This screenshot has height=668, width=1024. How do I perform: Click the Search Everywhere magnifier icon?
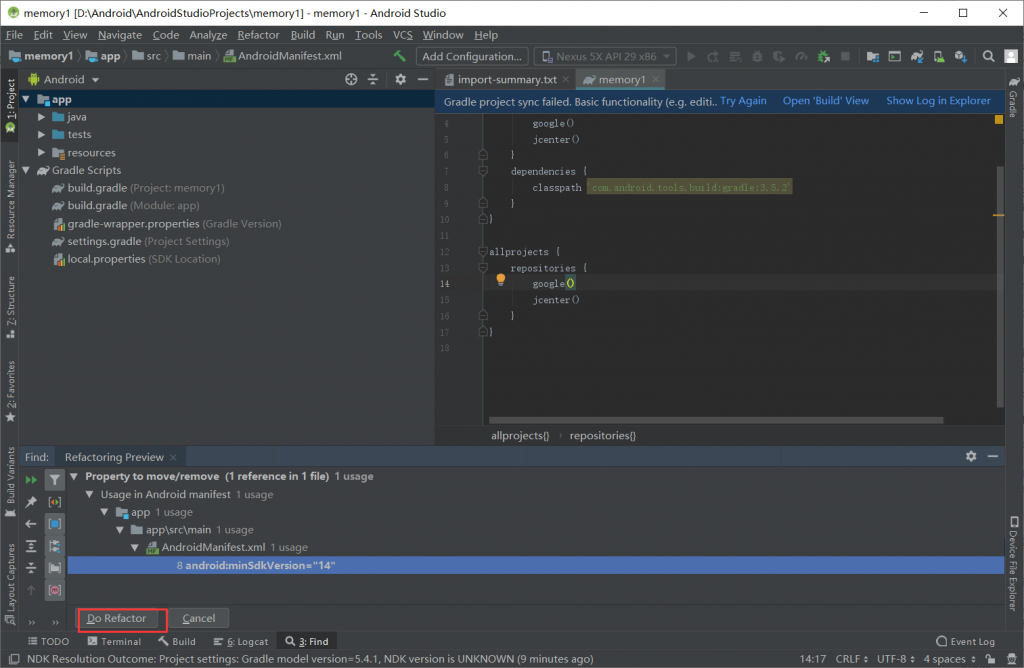pyautogui.click(x=989, y=57)
